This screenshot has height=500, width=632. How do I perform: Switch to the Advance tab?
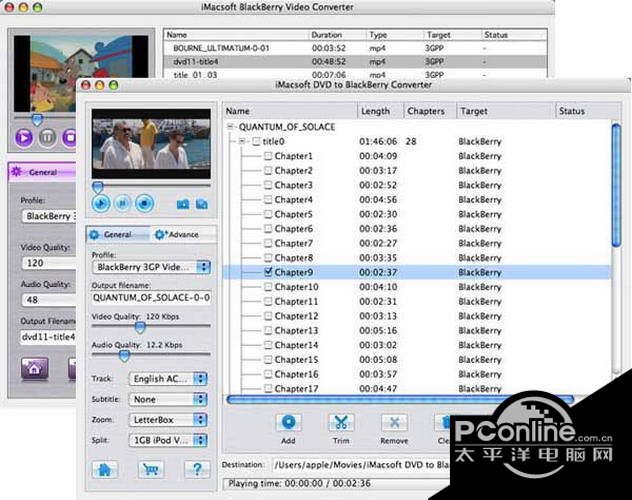(x=182, y=234)
